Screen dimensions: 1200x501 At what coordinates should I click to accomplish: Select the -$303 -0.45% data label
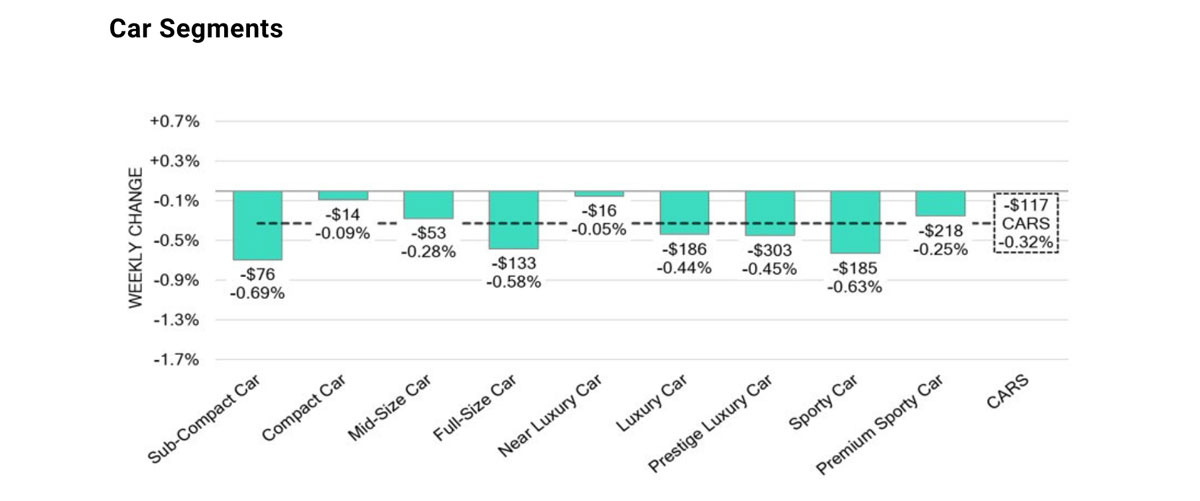pyautogui.click(x=769, y=259)
